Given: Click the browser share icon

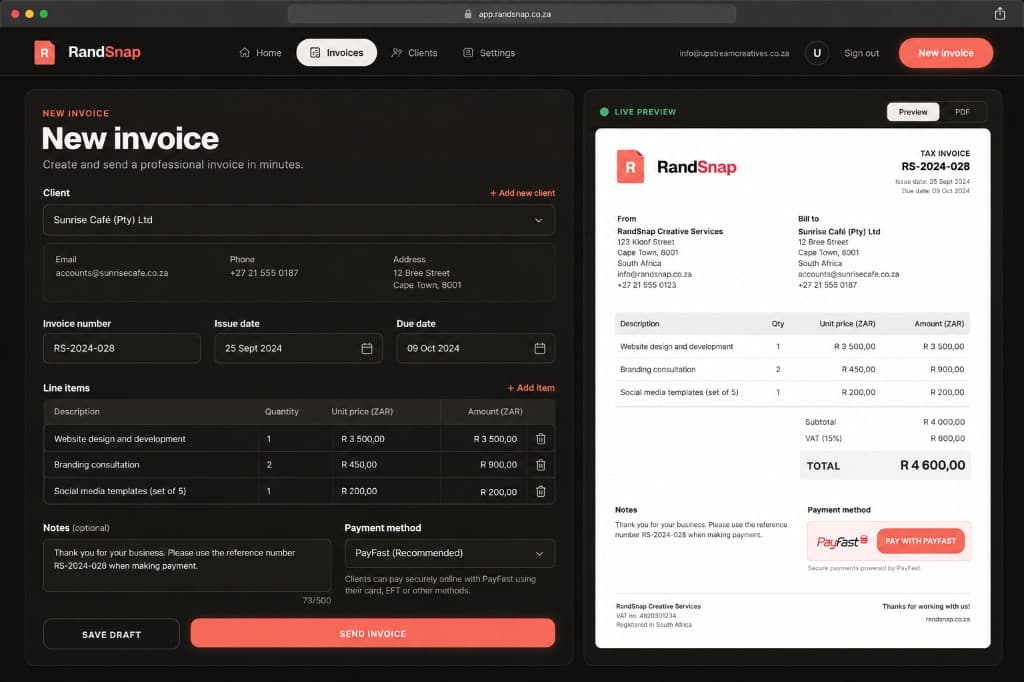Looking at the screenshot, I should click(x=1000, y=14).
